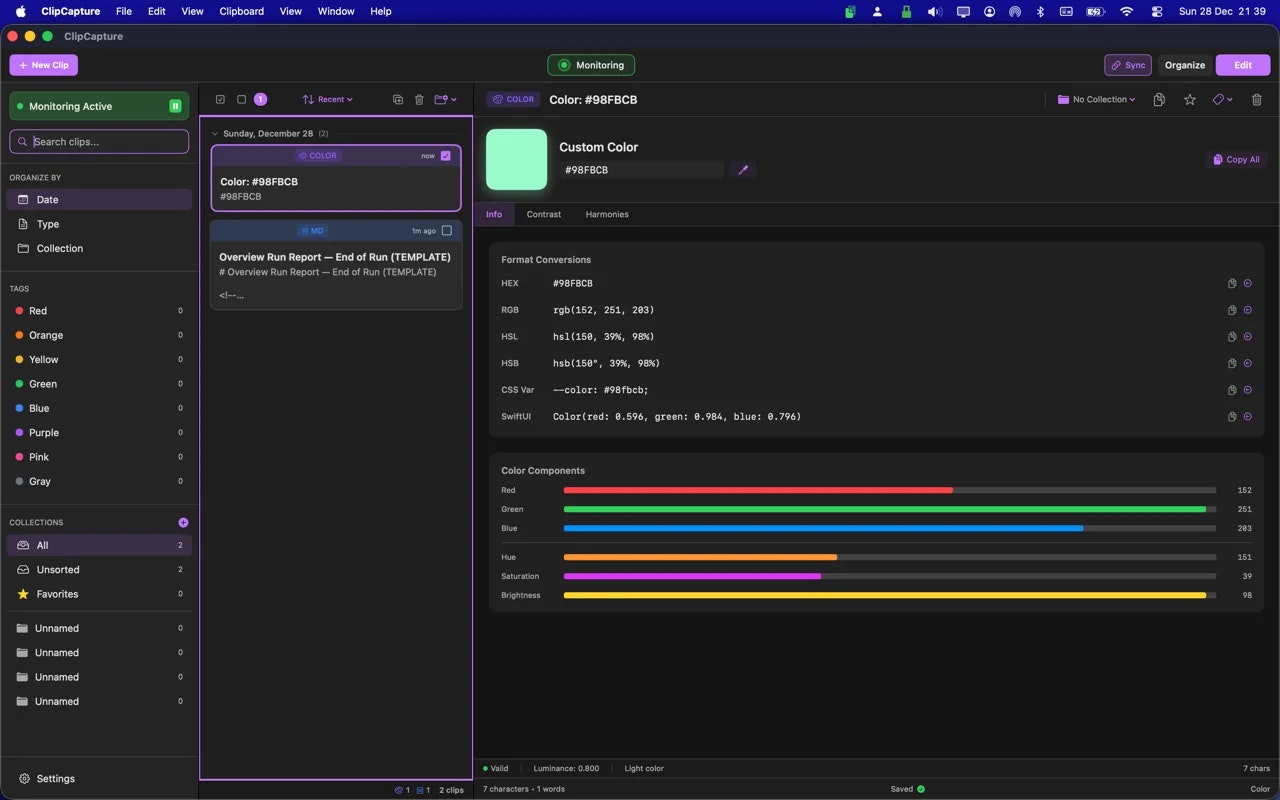Viewport: 1280px width, 800px height.
Task: Check the checkbox on the Color clip card
Action: [445, 156]
